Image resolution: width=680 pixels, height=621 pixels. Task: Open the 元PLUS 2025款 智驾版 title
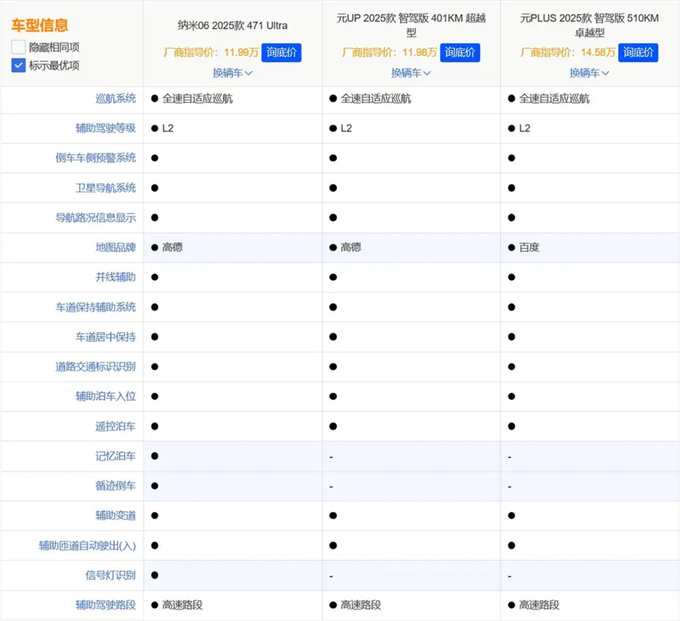pyautogui.click(x=589, y=25)
